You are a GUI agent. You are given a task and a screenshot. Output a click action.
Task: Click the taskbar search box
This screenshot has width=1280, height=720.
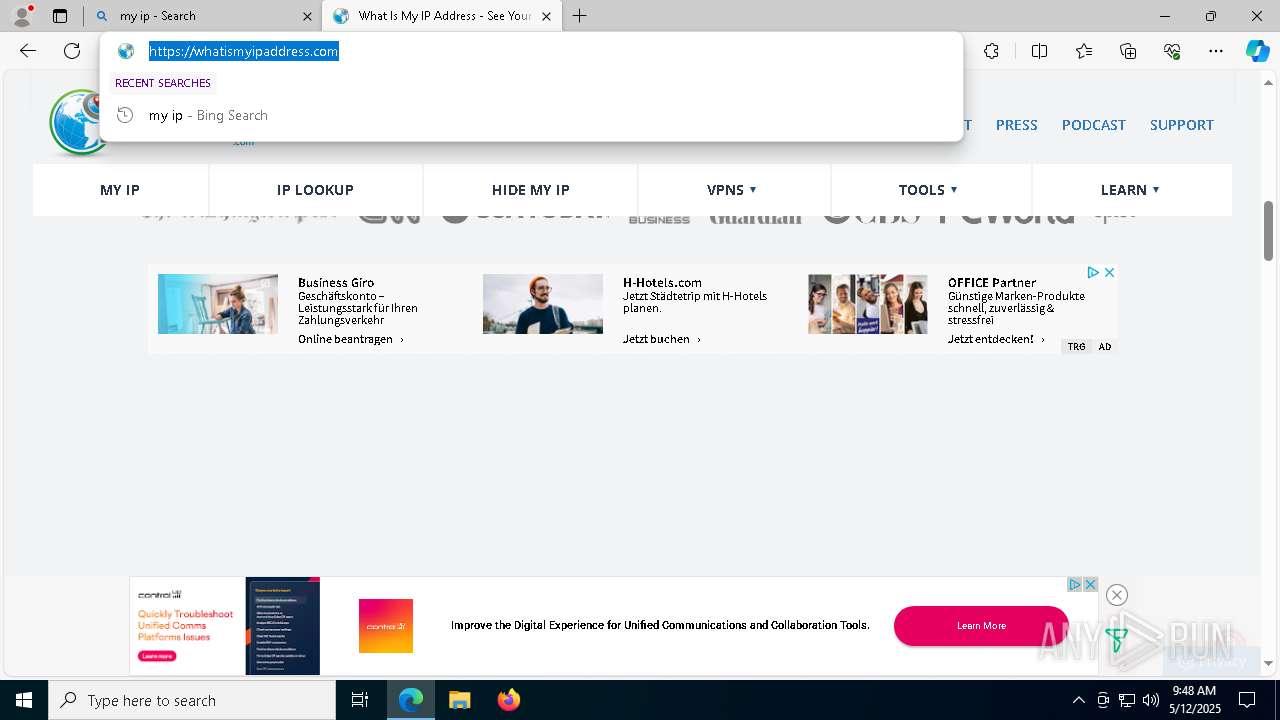coord(192,700)
